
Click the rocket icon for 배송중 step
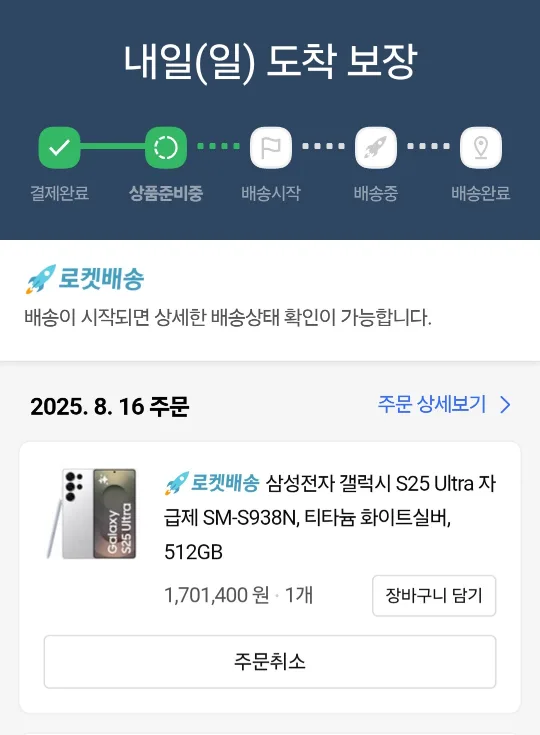coord(376,147)
